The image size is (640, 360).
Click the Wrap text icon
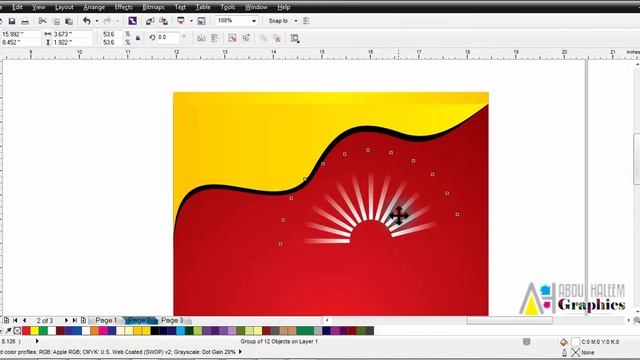click(x=295, y=38)
